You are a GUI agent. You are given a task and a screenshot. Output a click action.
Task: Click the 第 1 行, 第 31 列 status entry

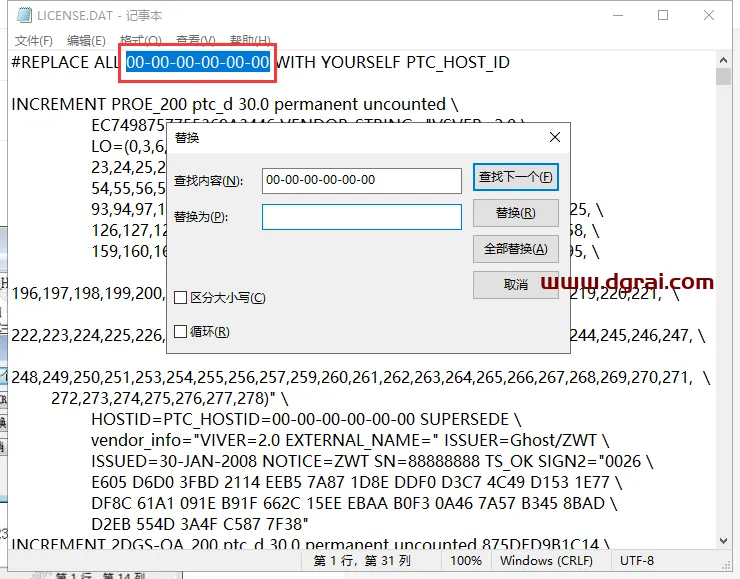click(x=362, y=561)
